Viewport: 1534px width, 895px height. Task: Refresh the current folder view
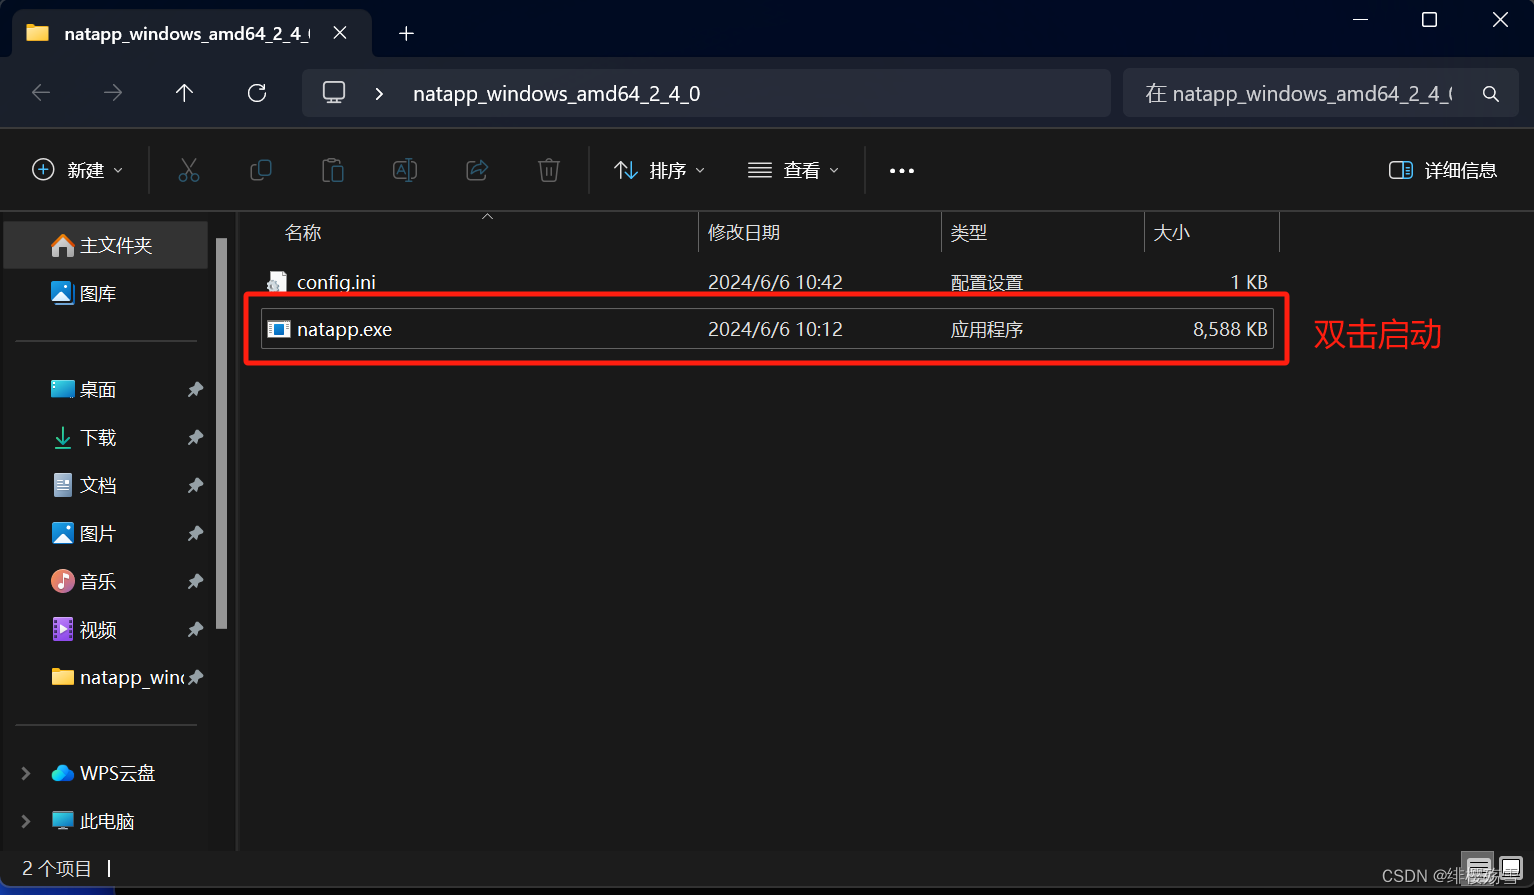(x=257, y=93)
